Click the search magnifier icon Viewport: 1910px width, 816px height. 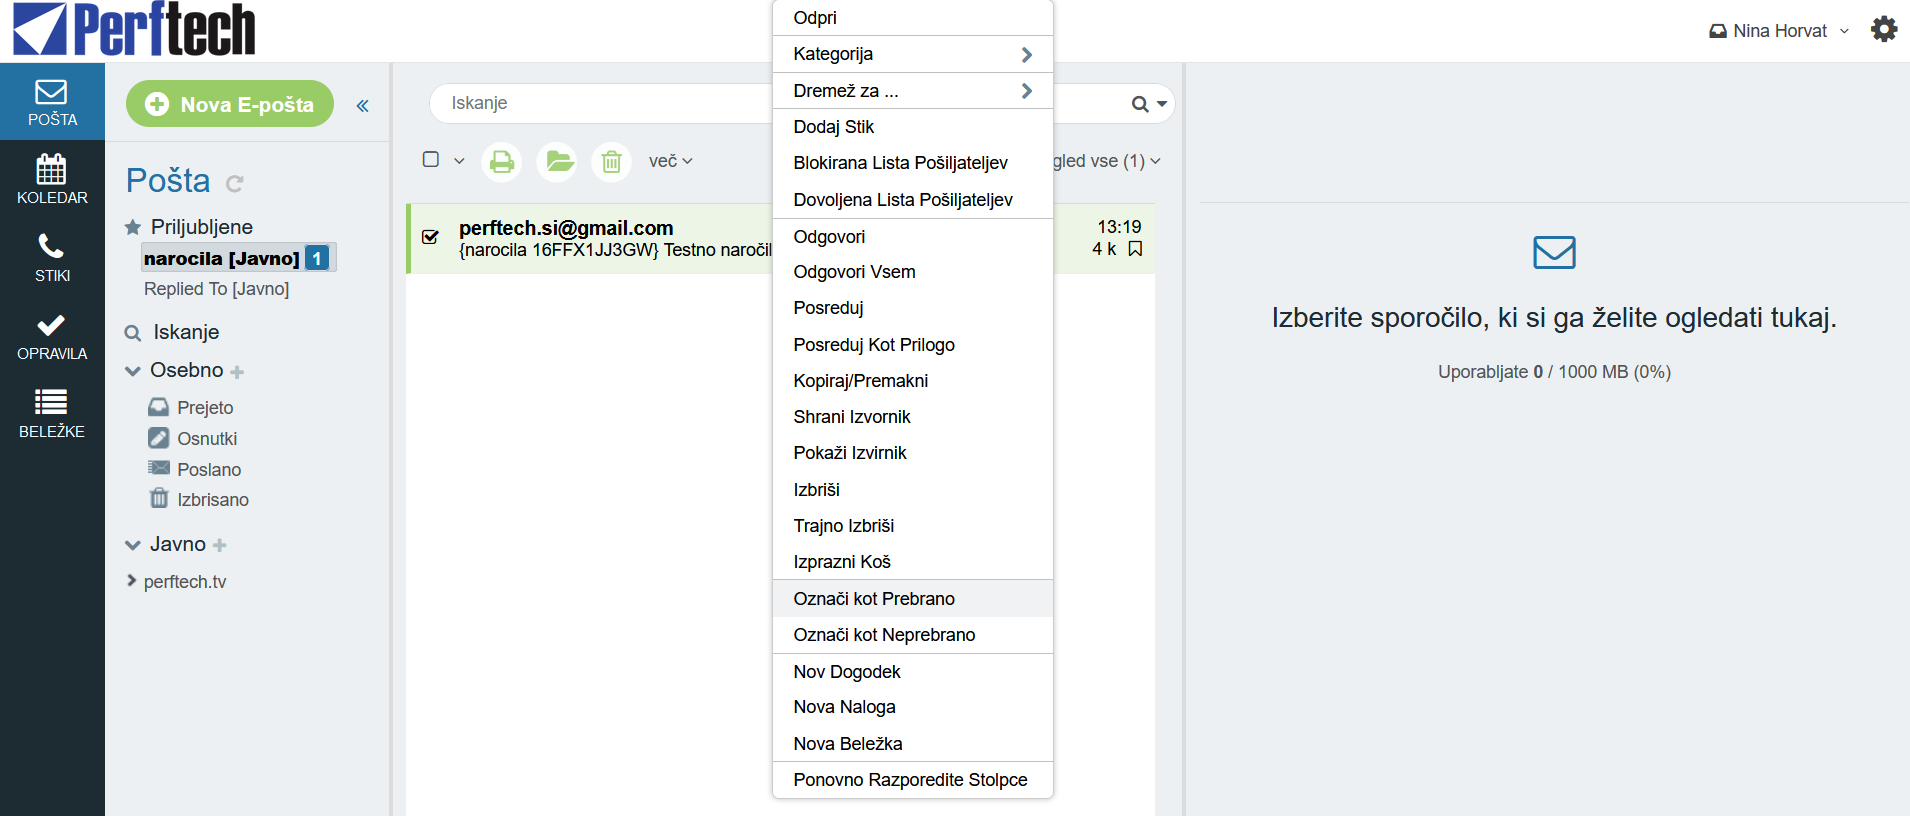click(1140, 104)
